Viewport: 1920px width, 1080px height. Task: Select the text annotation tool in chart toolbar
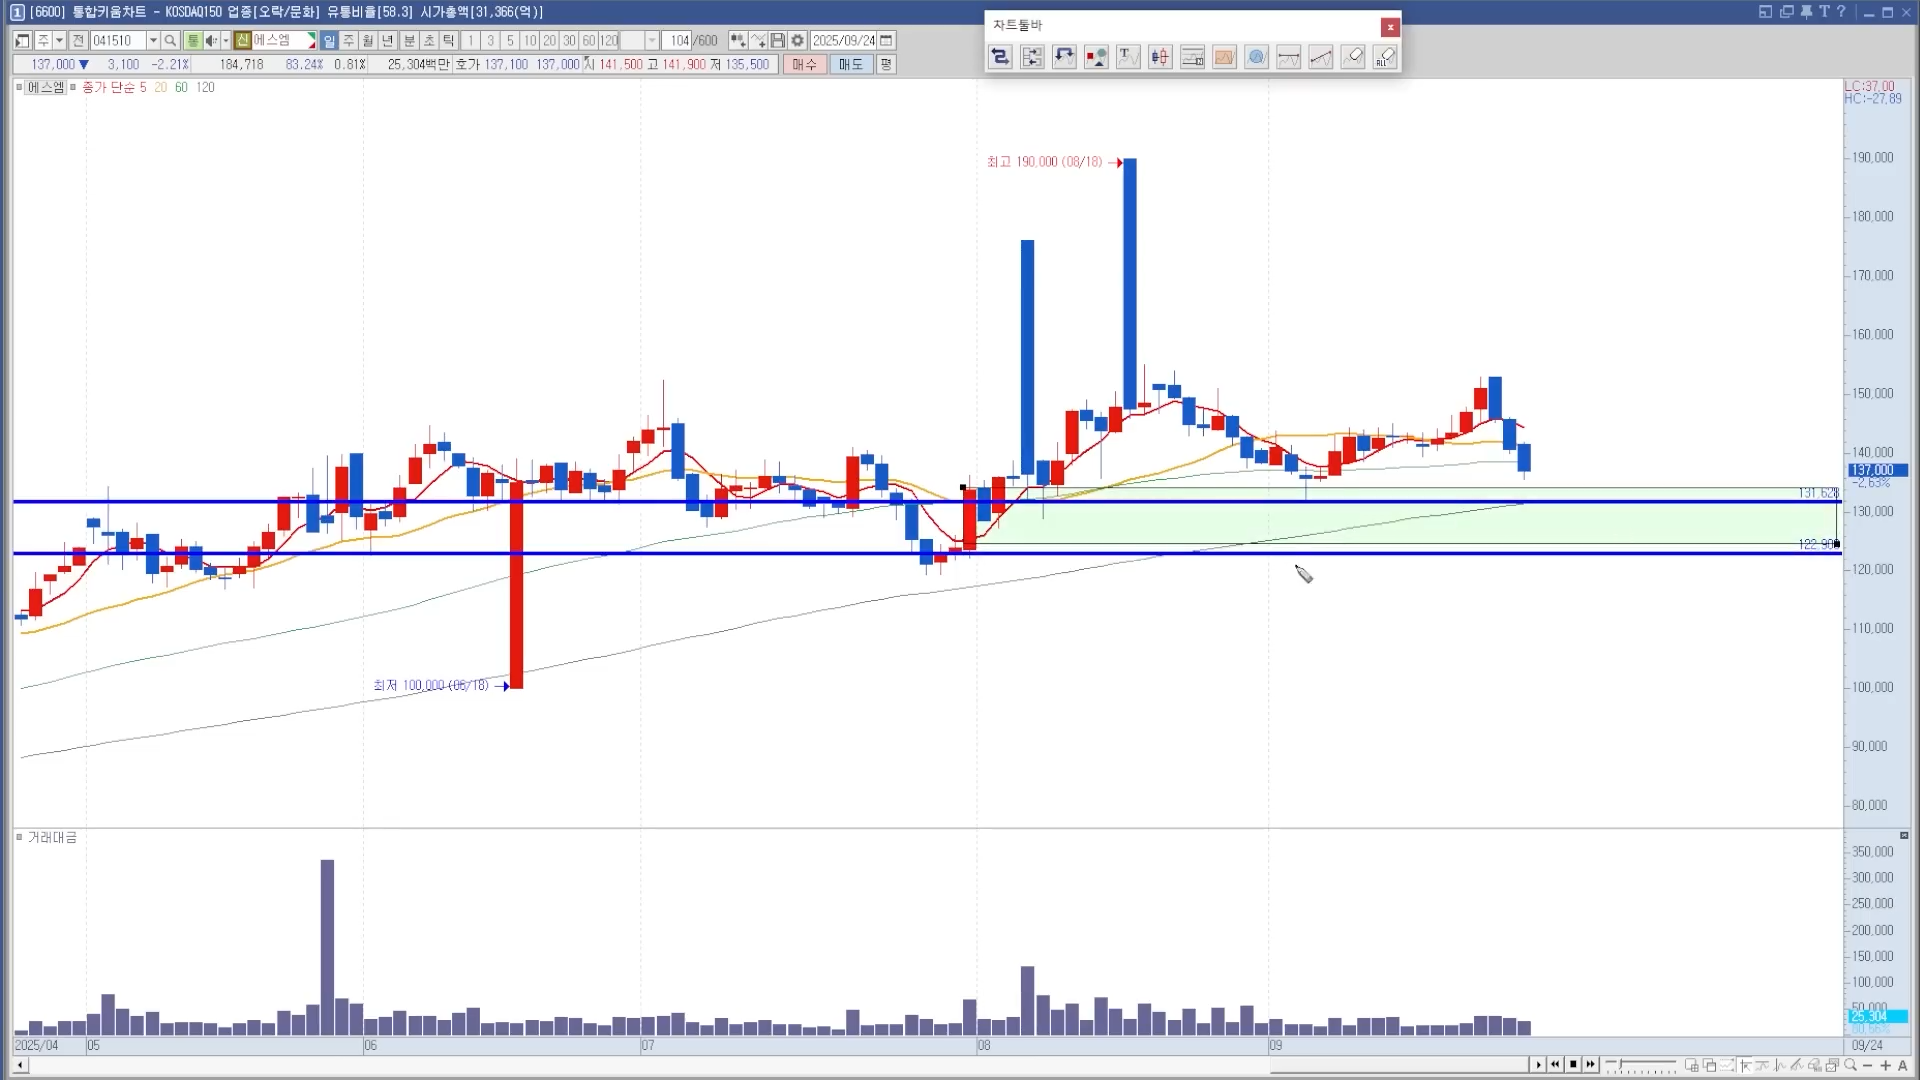point(1128,57)
